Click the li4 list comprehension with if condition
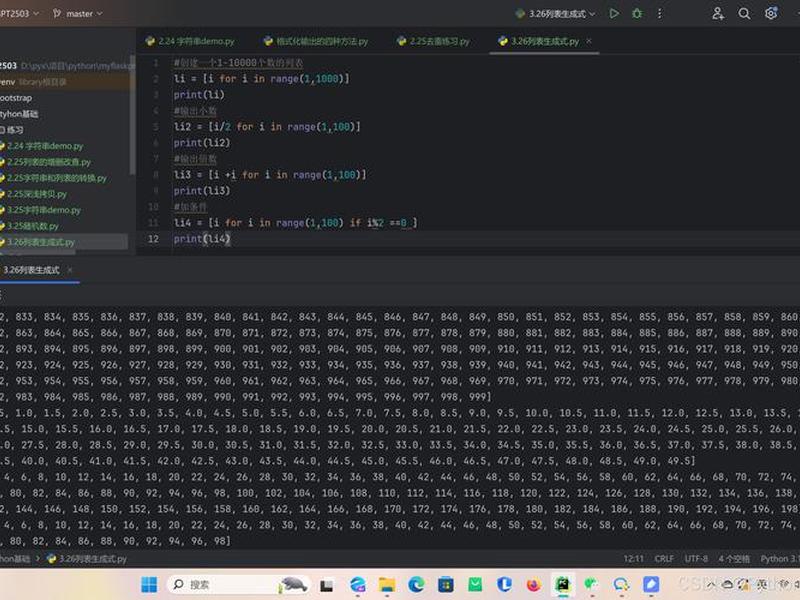Screen dimensions: 800x600 click(x=295, y=222)
